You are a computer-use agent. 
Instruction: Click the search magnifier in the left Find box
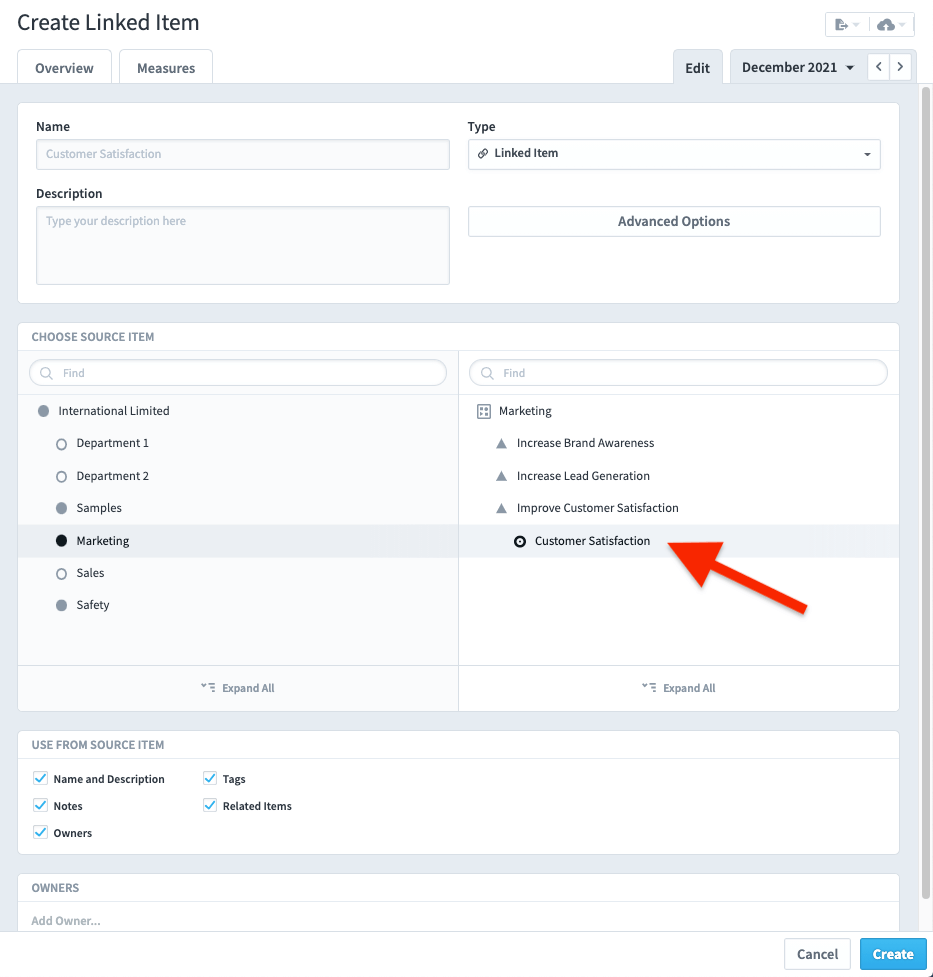click(x=46, y=372)
